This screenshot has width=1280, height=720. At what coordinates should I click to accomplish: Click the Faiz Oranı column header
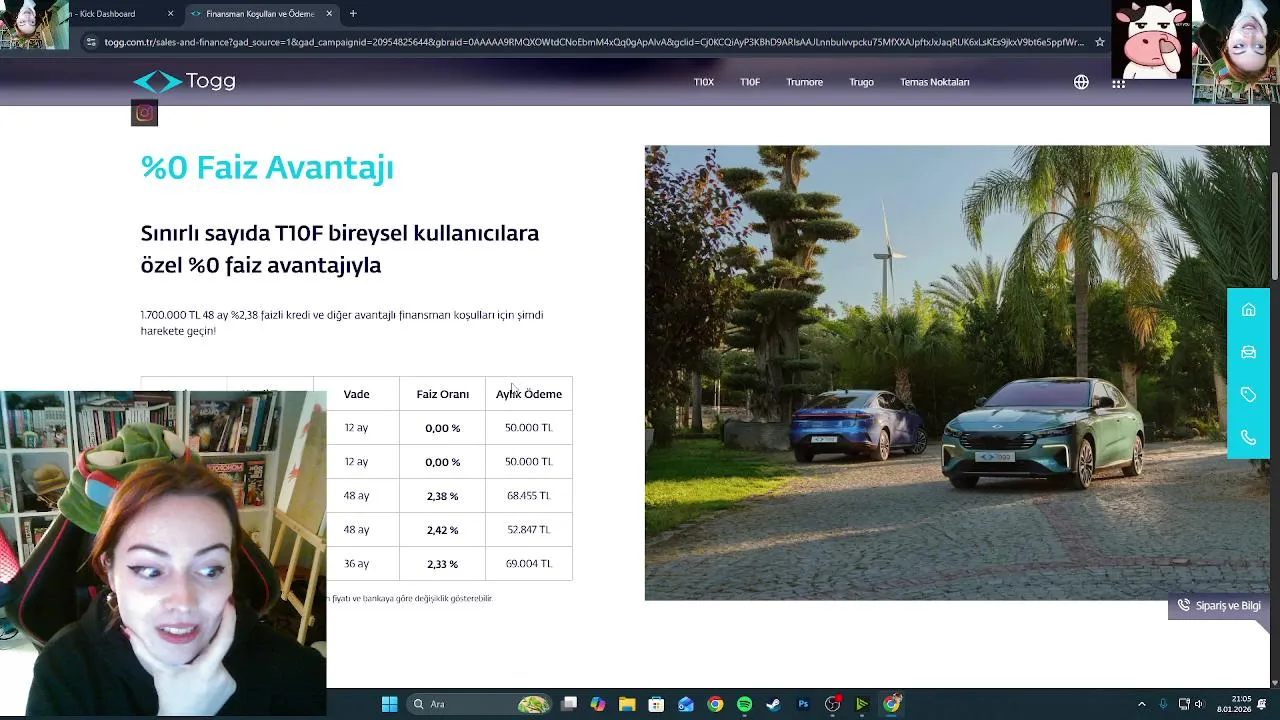[442, 394]
